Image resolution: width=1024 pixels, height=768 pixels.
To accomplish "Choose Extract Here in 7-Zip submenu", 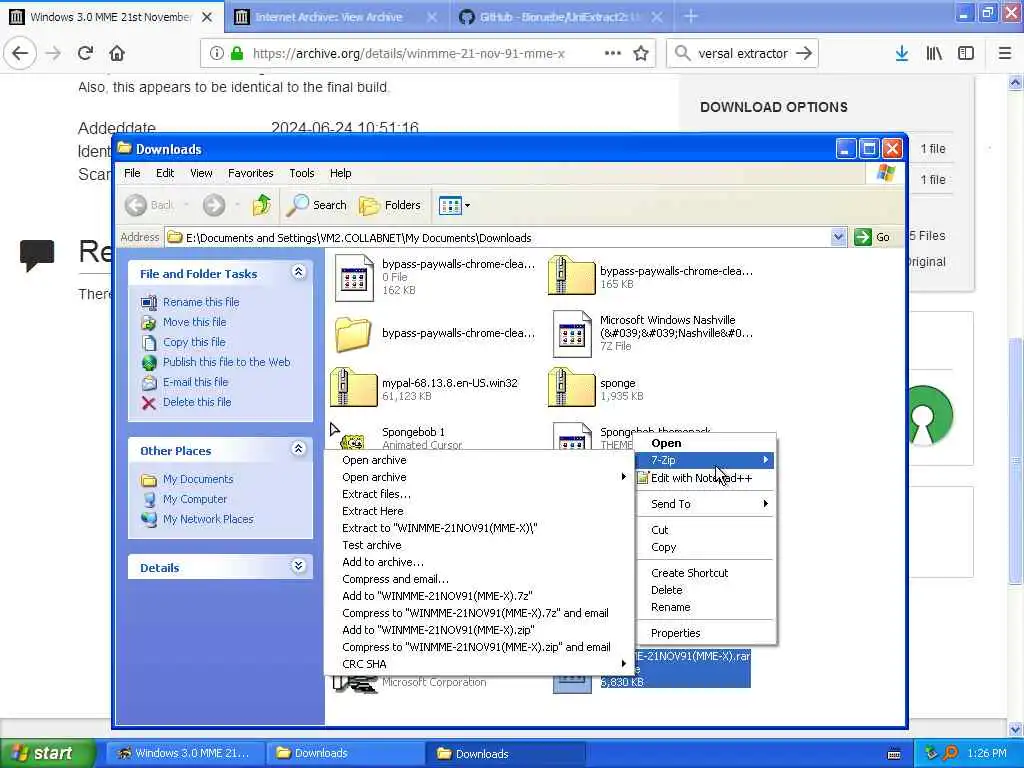I will [479, 511].
